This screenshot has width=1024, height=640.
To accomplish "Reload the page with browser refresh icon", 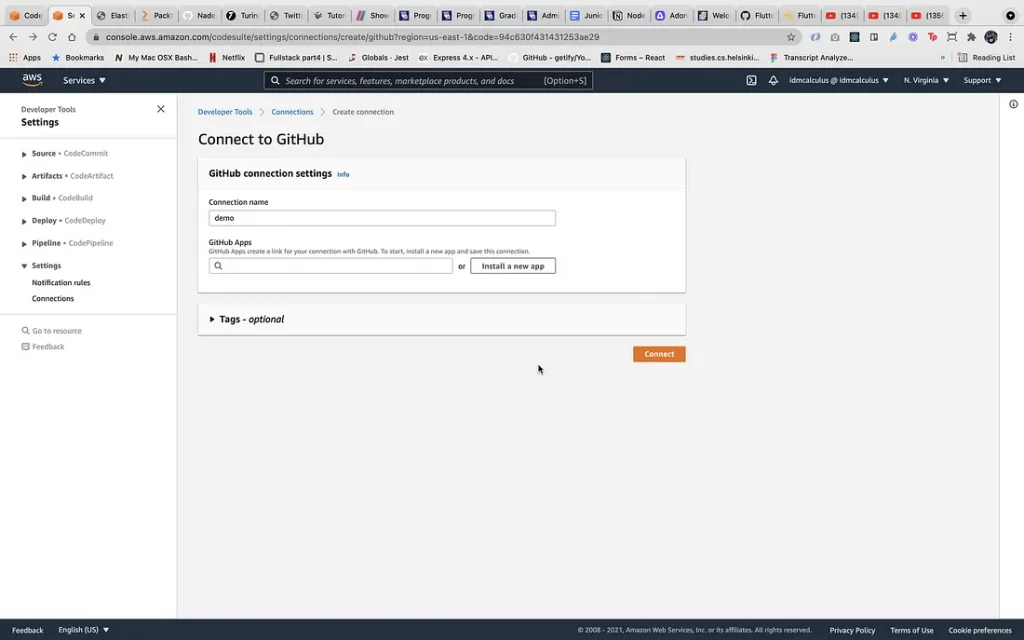I will click(52, 37).
